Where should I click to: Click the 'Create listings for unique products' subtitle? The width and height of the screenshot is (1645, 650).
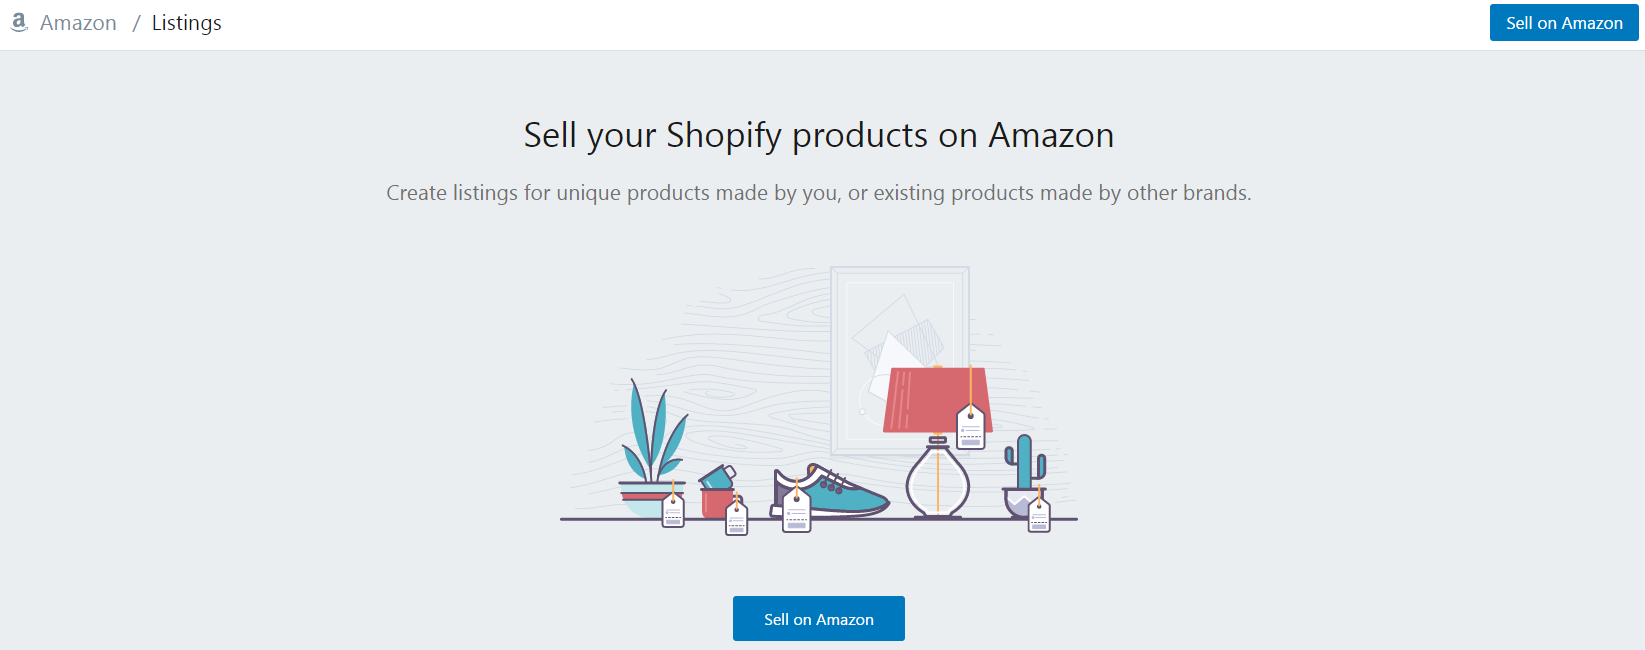(819, 193)
